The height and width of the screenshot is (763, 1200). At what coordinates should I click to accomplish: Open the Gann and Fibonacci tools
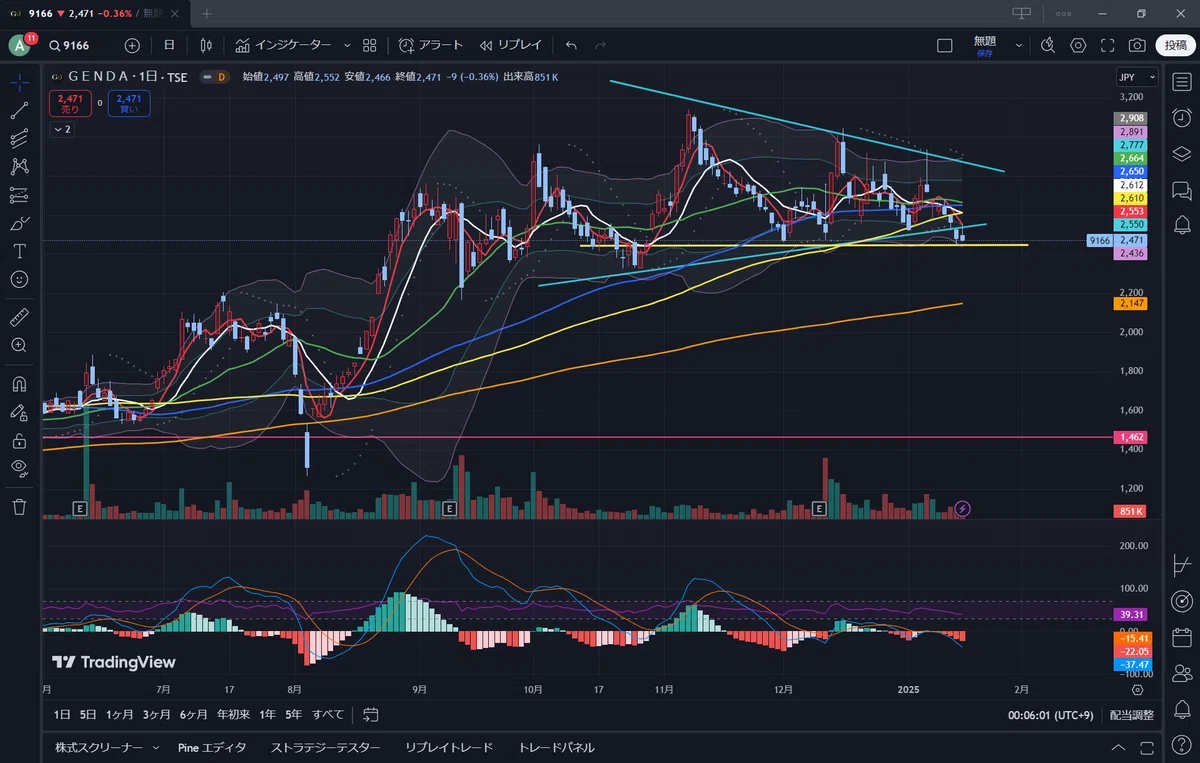coord(19,139)
